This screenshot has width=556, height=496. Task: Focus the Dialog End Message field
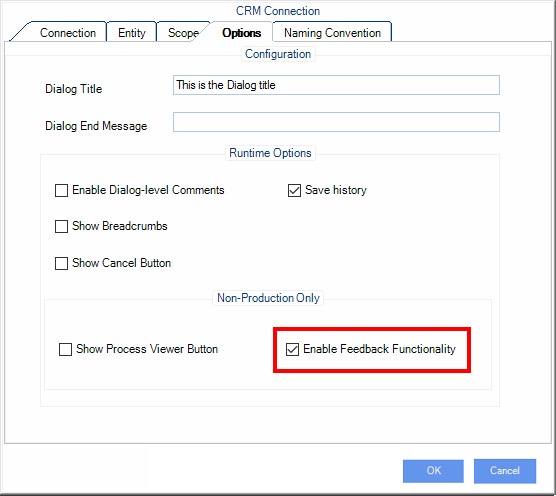point(336,122)
